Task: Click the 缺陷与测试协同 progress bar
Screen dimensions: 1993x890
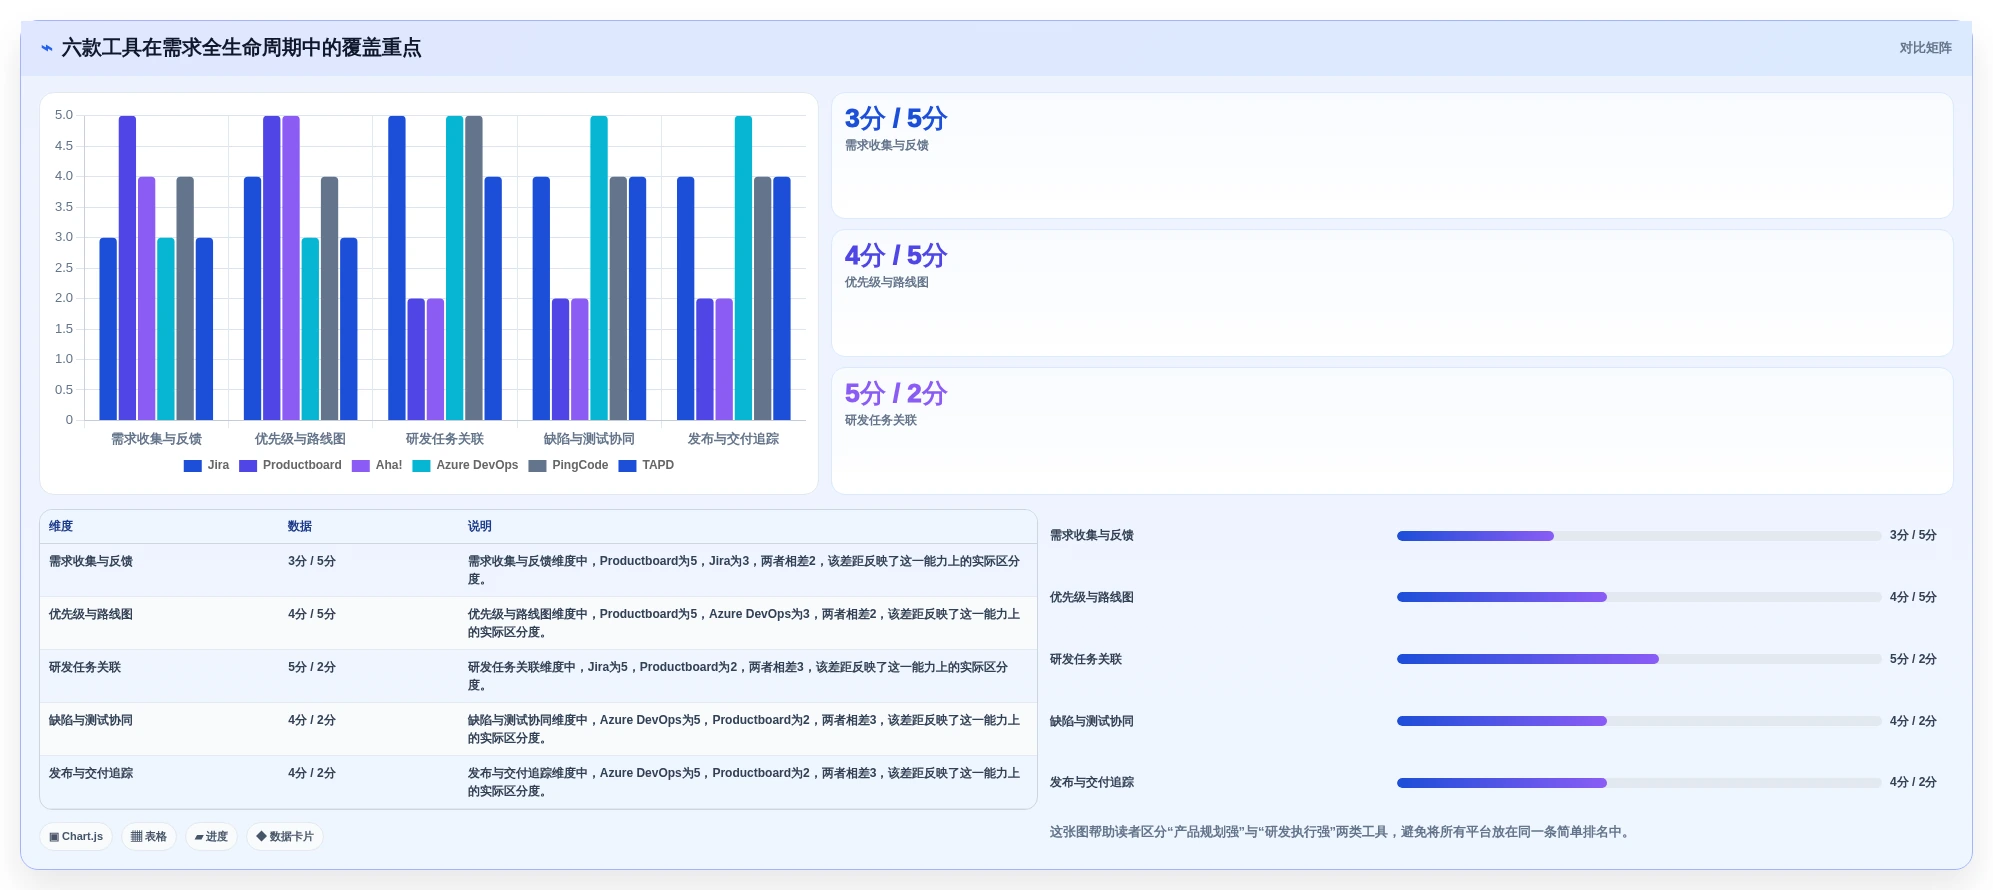Action: (1639, 721)
